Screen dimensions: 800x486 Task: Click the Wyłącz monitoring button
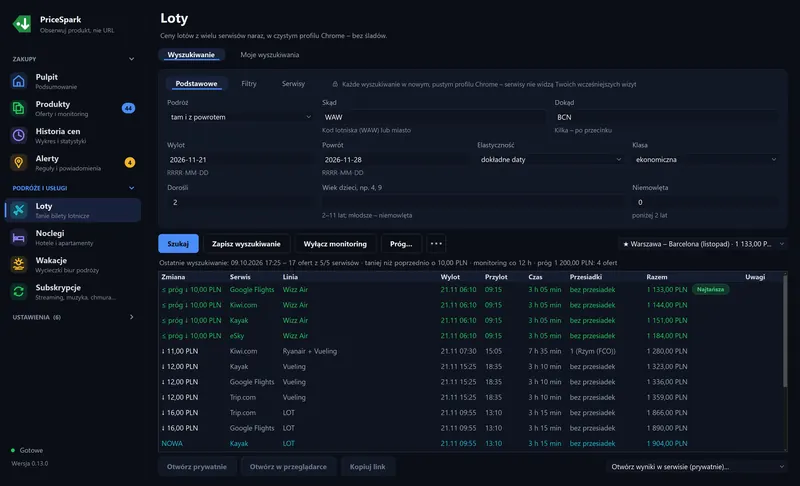tap(335, 244)
